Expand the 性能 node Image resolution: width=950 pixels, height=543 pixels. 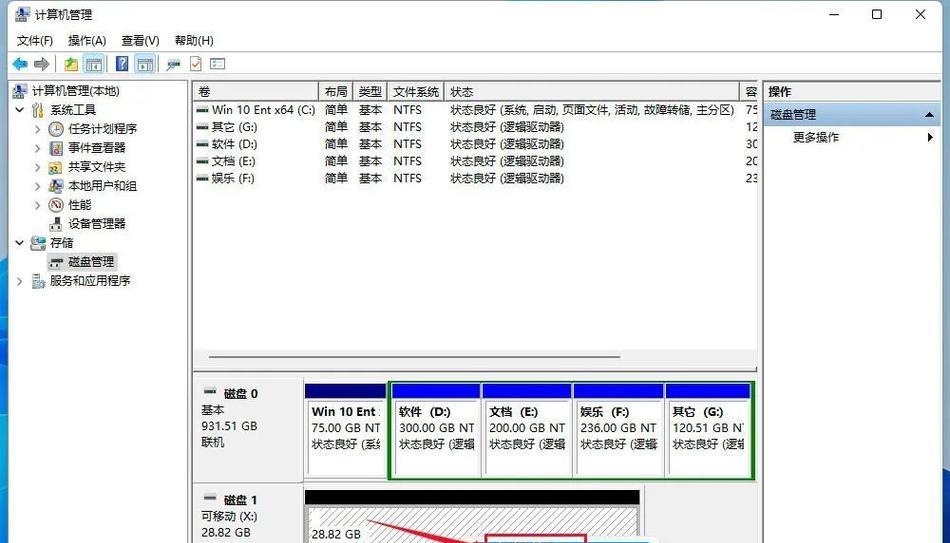click(38, 205)
